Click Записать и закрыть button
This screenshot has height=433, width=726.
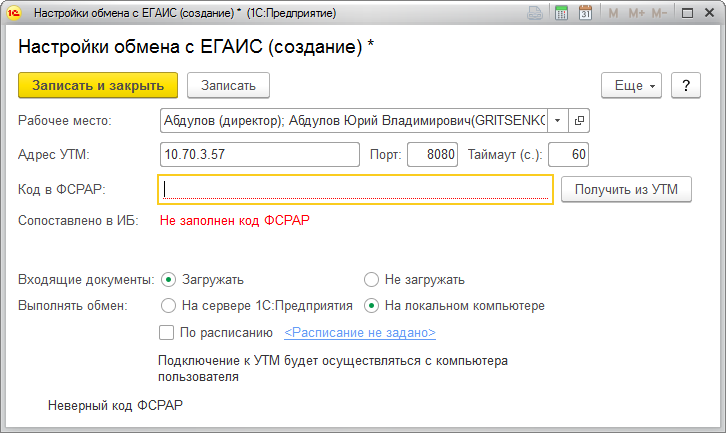(x=98, y=85)
